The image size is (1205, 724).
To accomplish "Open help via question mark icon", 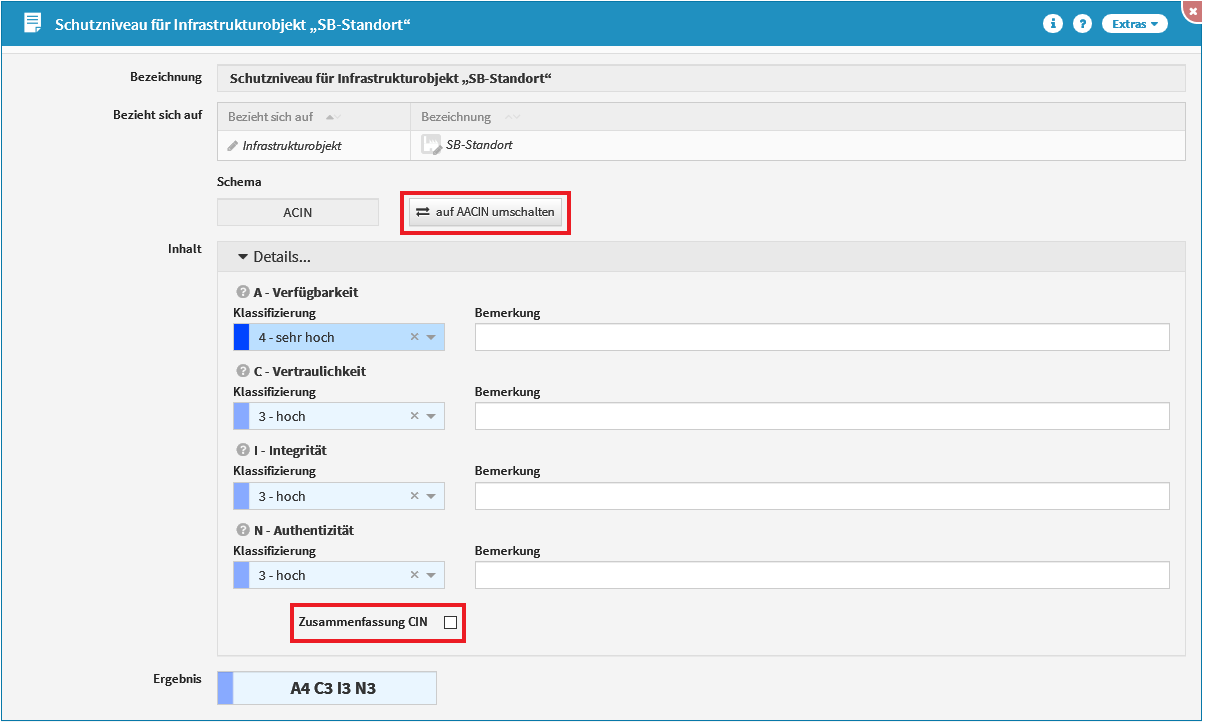I will (1082, 24).
